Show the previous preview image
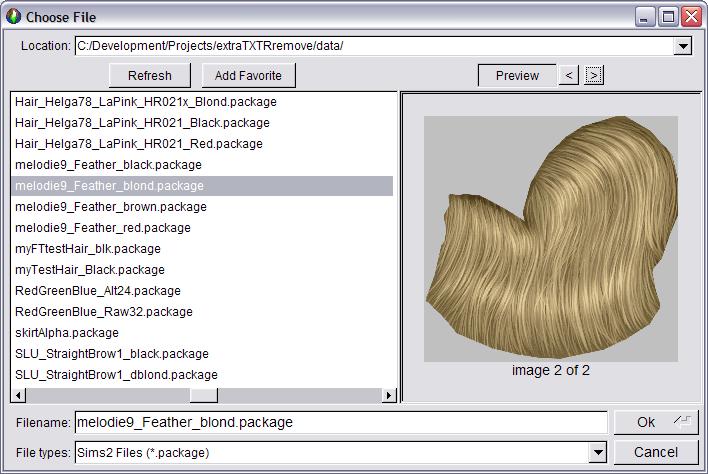This screenshot has height=474, width=708. click(x=568, y=75)
